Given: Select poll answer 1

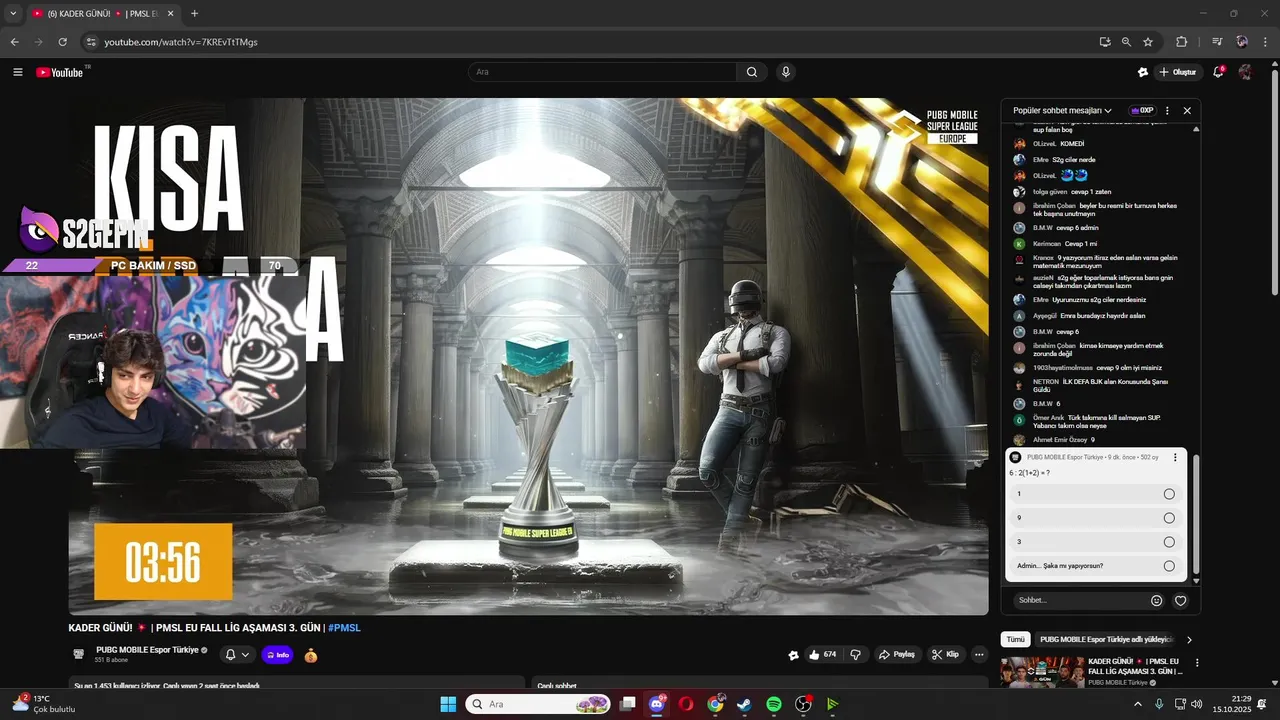Looking at the screenshot, I should 1095,494.
